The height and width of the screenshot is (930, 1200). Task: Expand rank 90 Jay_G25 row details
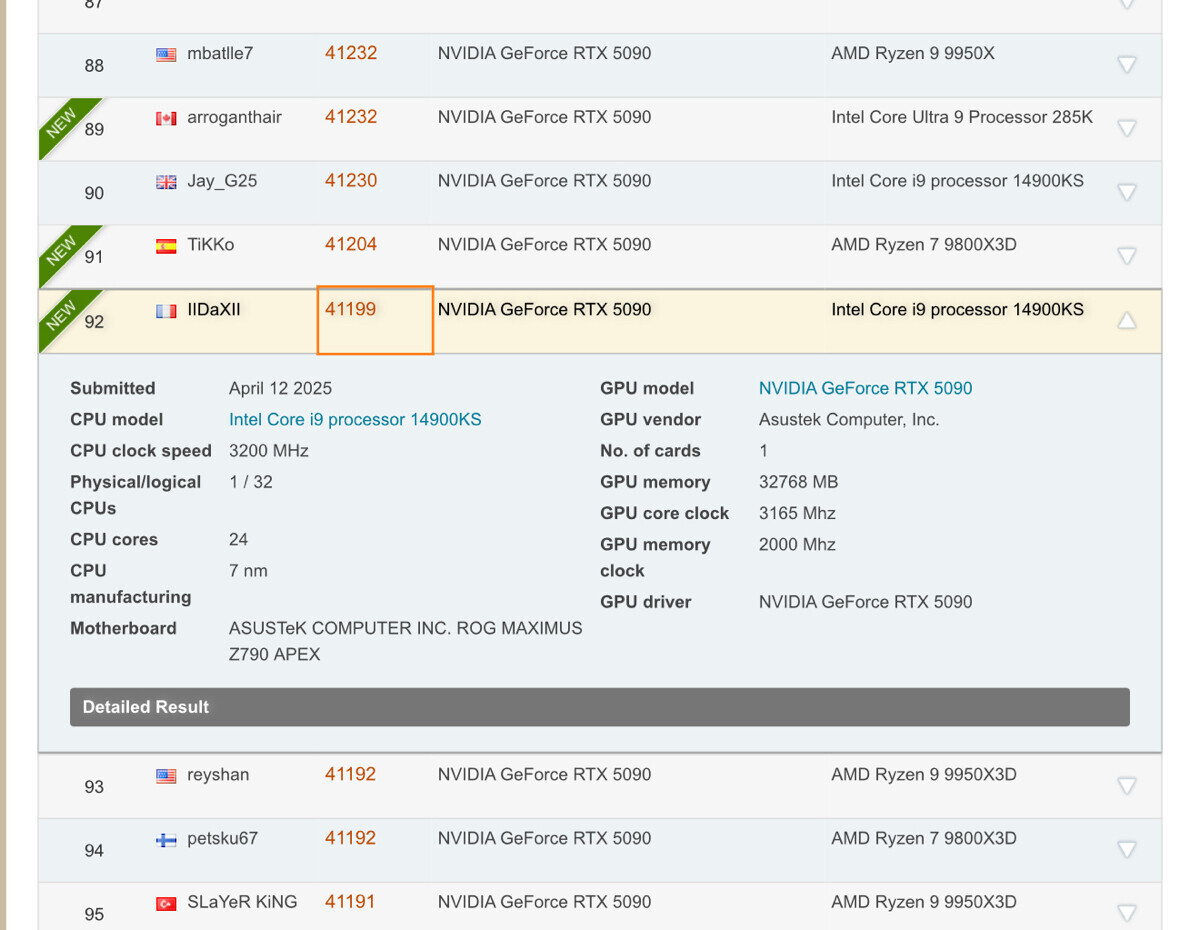1126,192
